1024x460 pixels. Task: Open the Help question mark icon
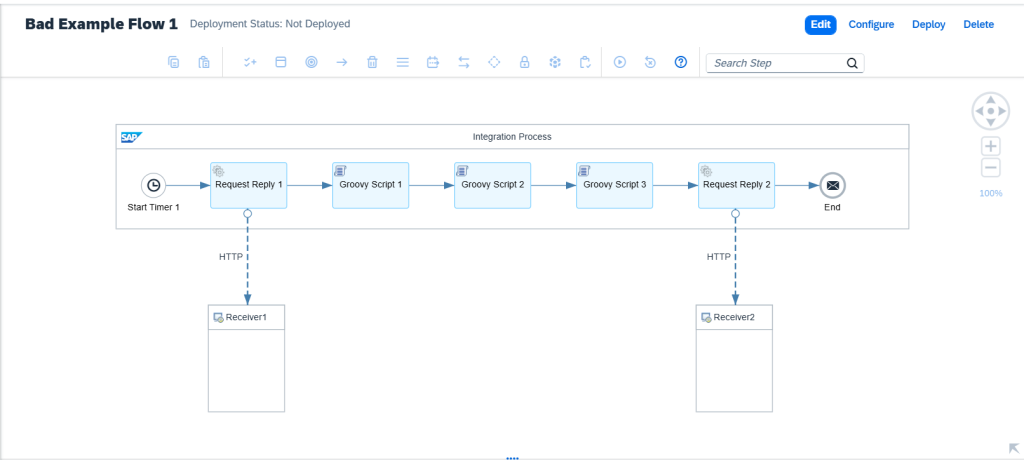coord(681,62)
